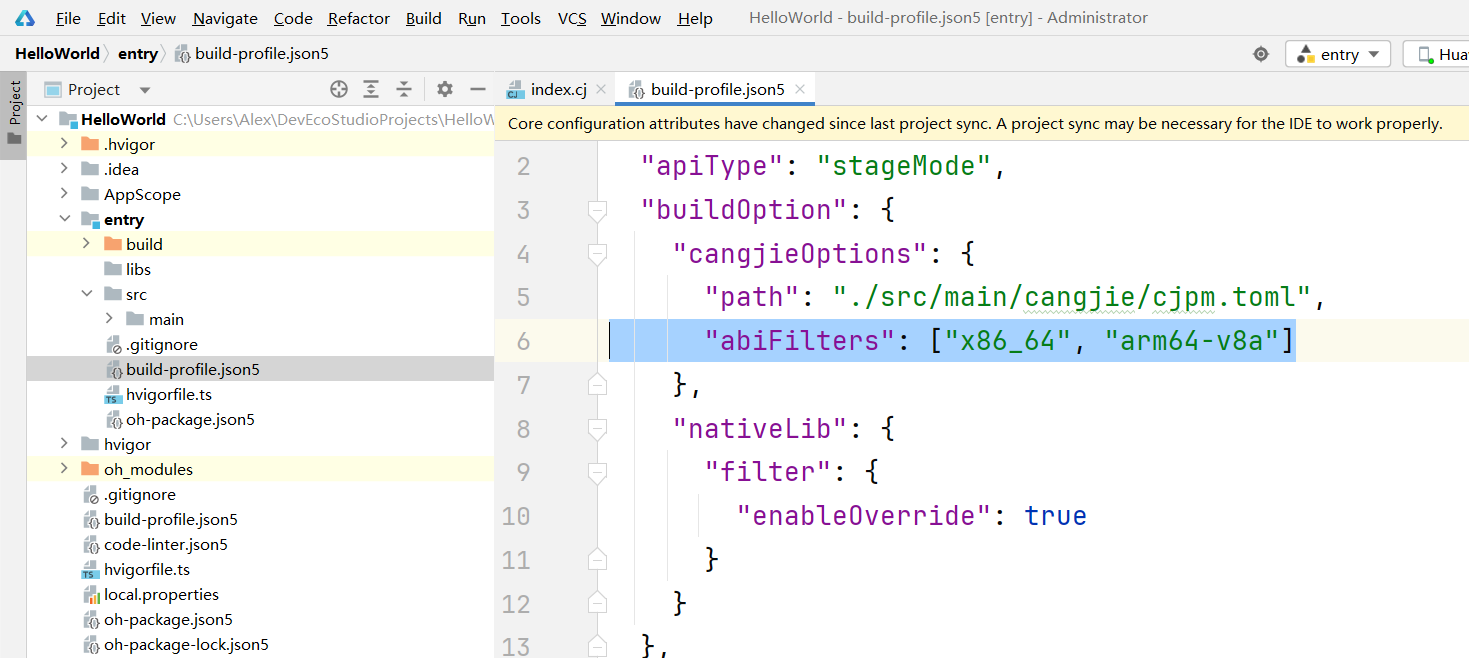Click entry in the breadcrumb bar
Image resolution: width=1469 pixels, height=658 pixels.
[x=138, y=54]
